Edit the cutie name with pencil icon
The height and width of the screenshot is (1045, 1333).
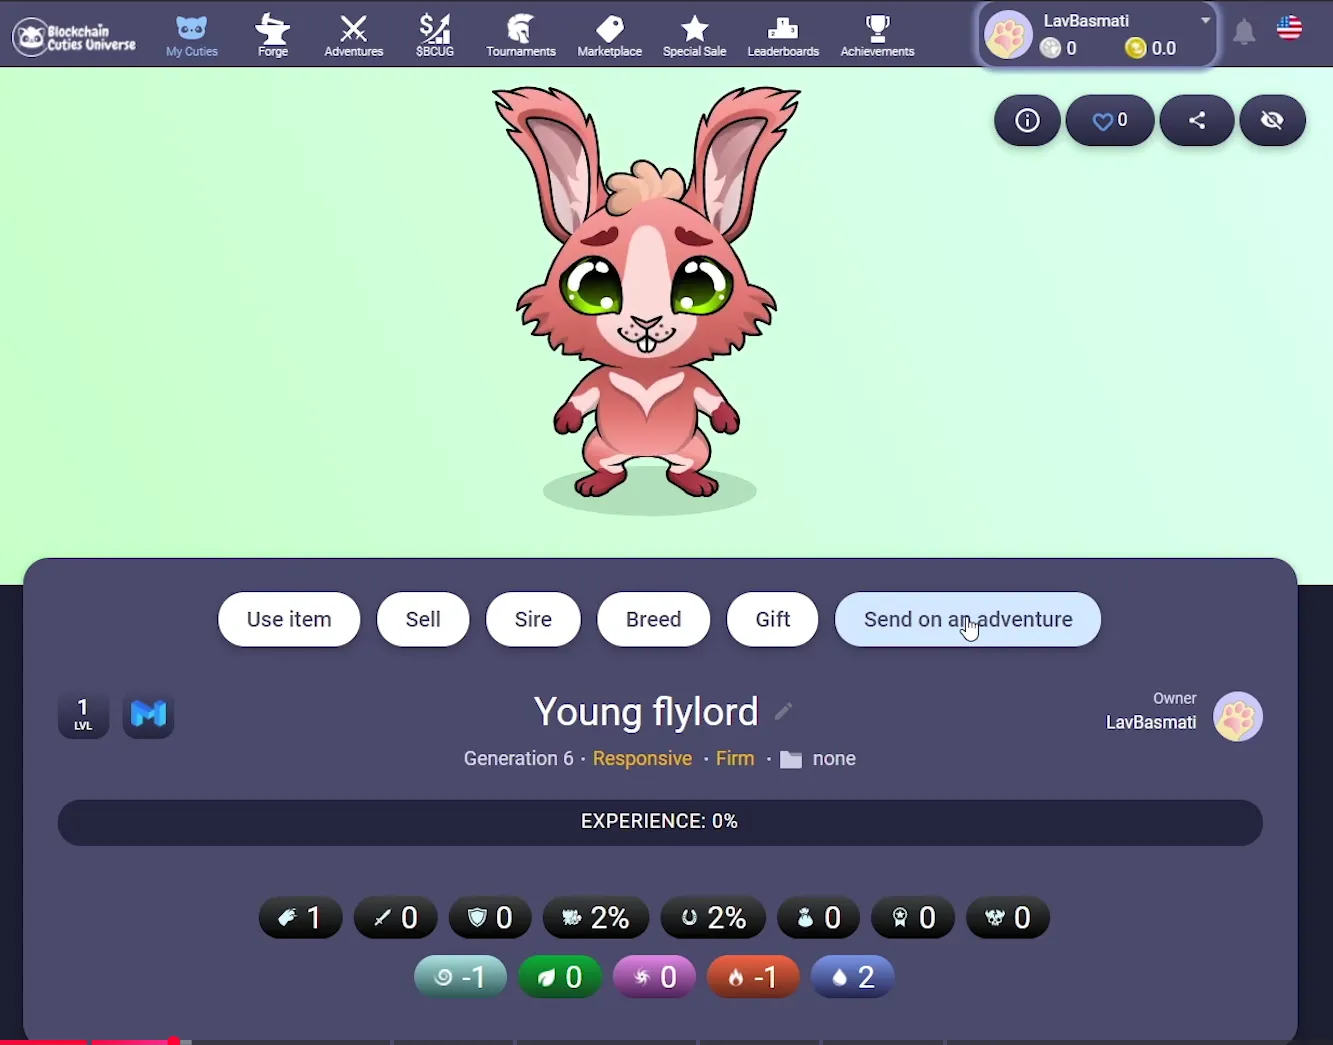pyautogui.click(x=783, y=711)
